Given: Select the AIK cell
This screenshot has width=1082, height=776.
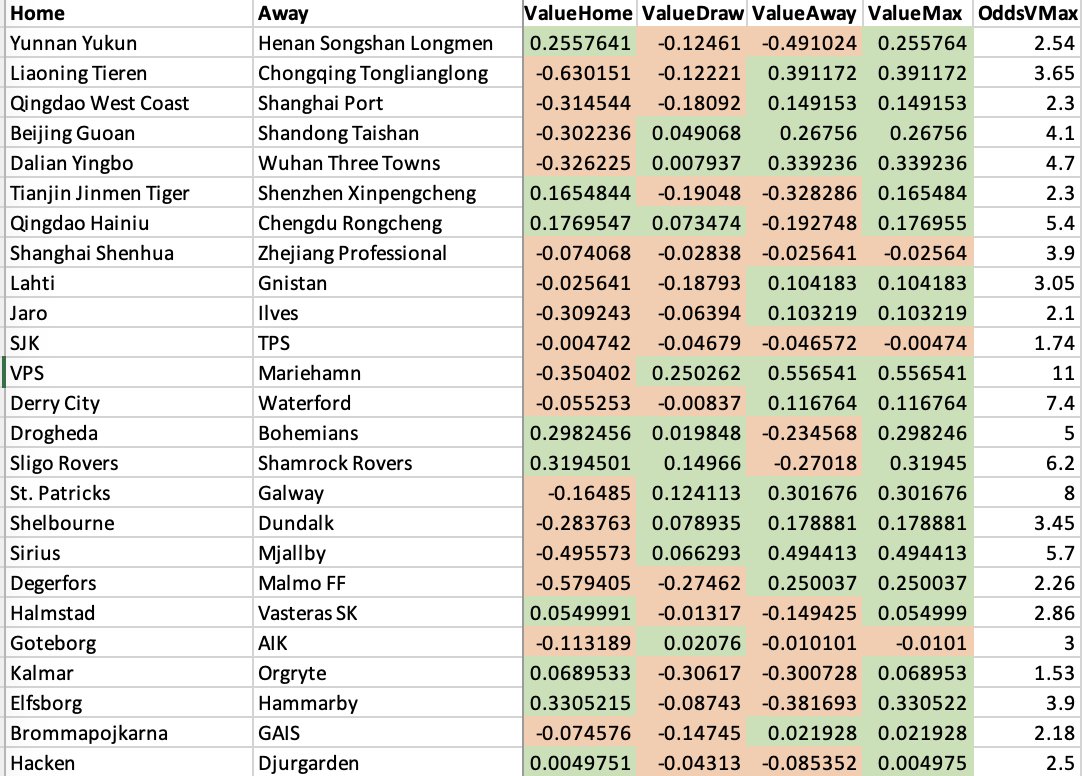Looking at the screenshot, I should [x=388, y=643].
